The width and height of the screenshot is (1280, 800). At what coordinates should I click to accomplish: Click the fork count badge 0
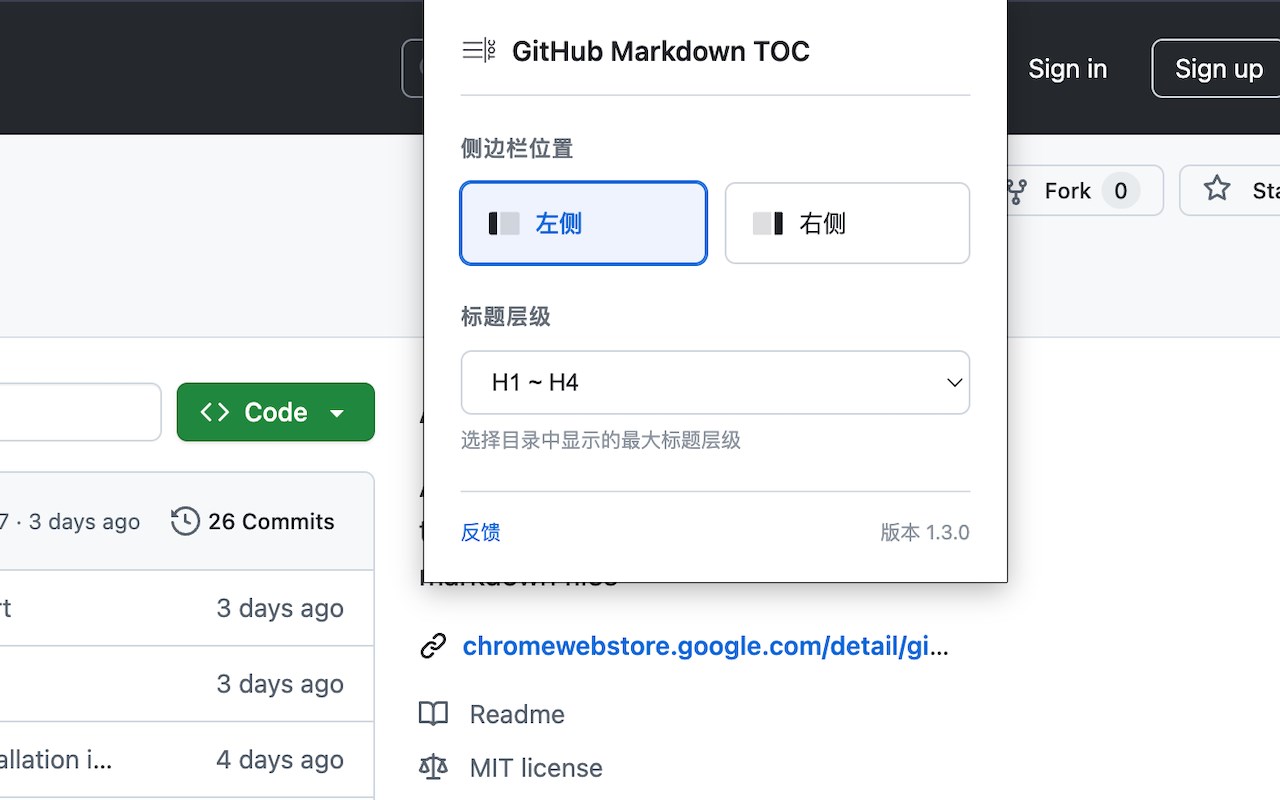click(x=1120, y=190)
